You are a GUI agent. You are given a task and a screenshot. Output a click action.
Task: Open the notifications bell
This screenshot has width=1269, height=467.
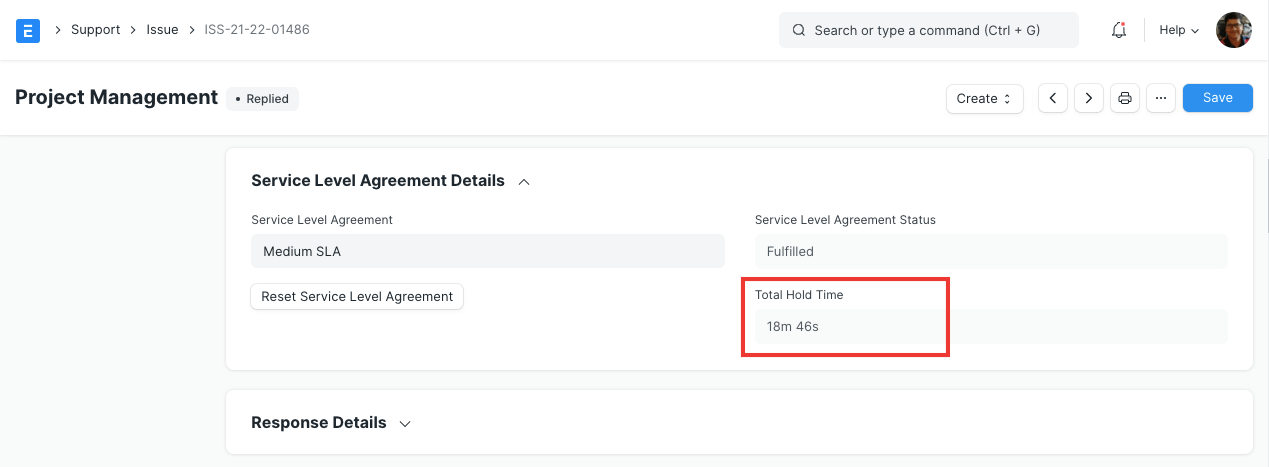point(1119,30)
